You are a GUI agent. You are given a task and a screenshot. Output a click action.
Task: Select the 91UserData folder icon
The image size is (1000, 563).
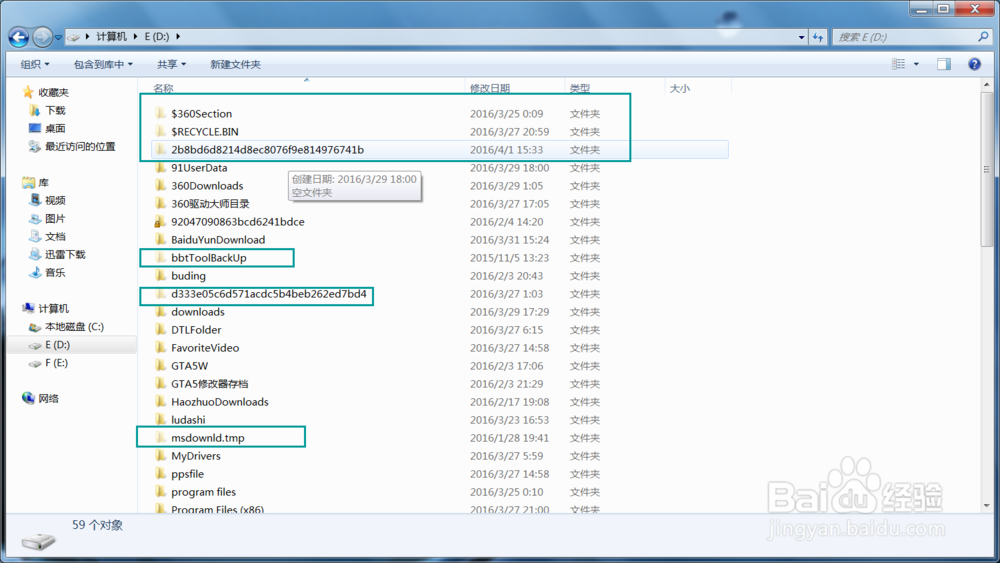click(161, 168)
